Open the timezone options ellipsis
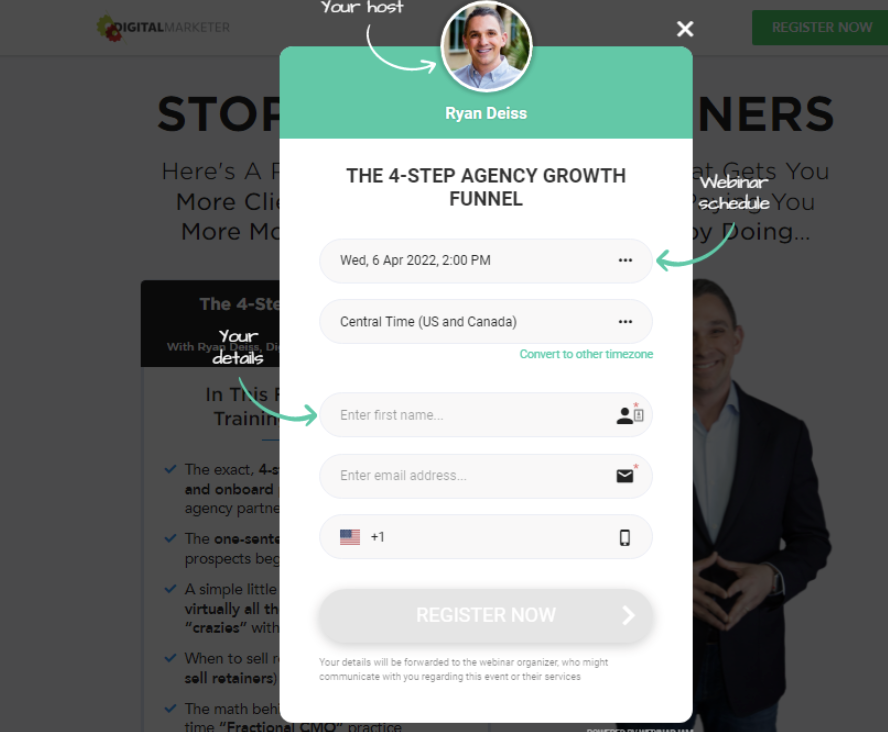The width and height of the screenshot is (888, 734). click(x=625, y=322)
